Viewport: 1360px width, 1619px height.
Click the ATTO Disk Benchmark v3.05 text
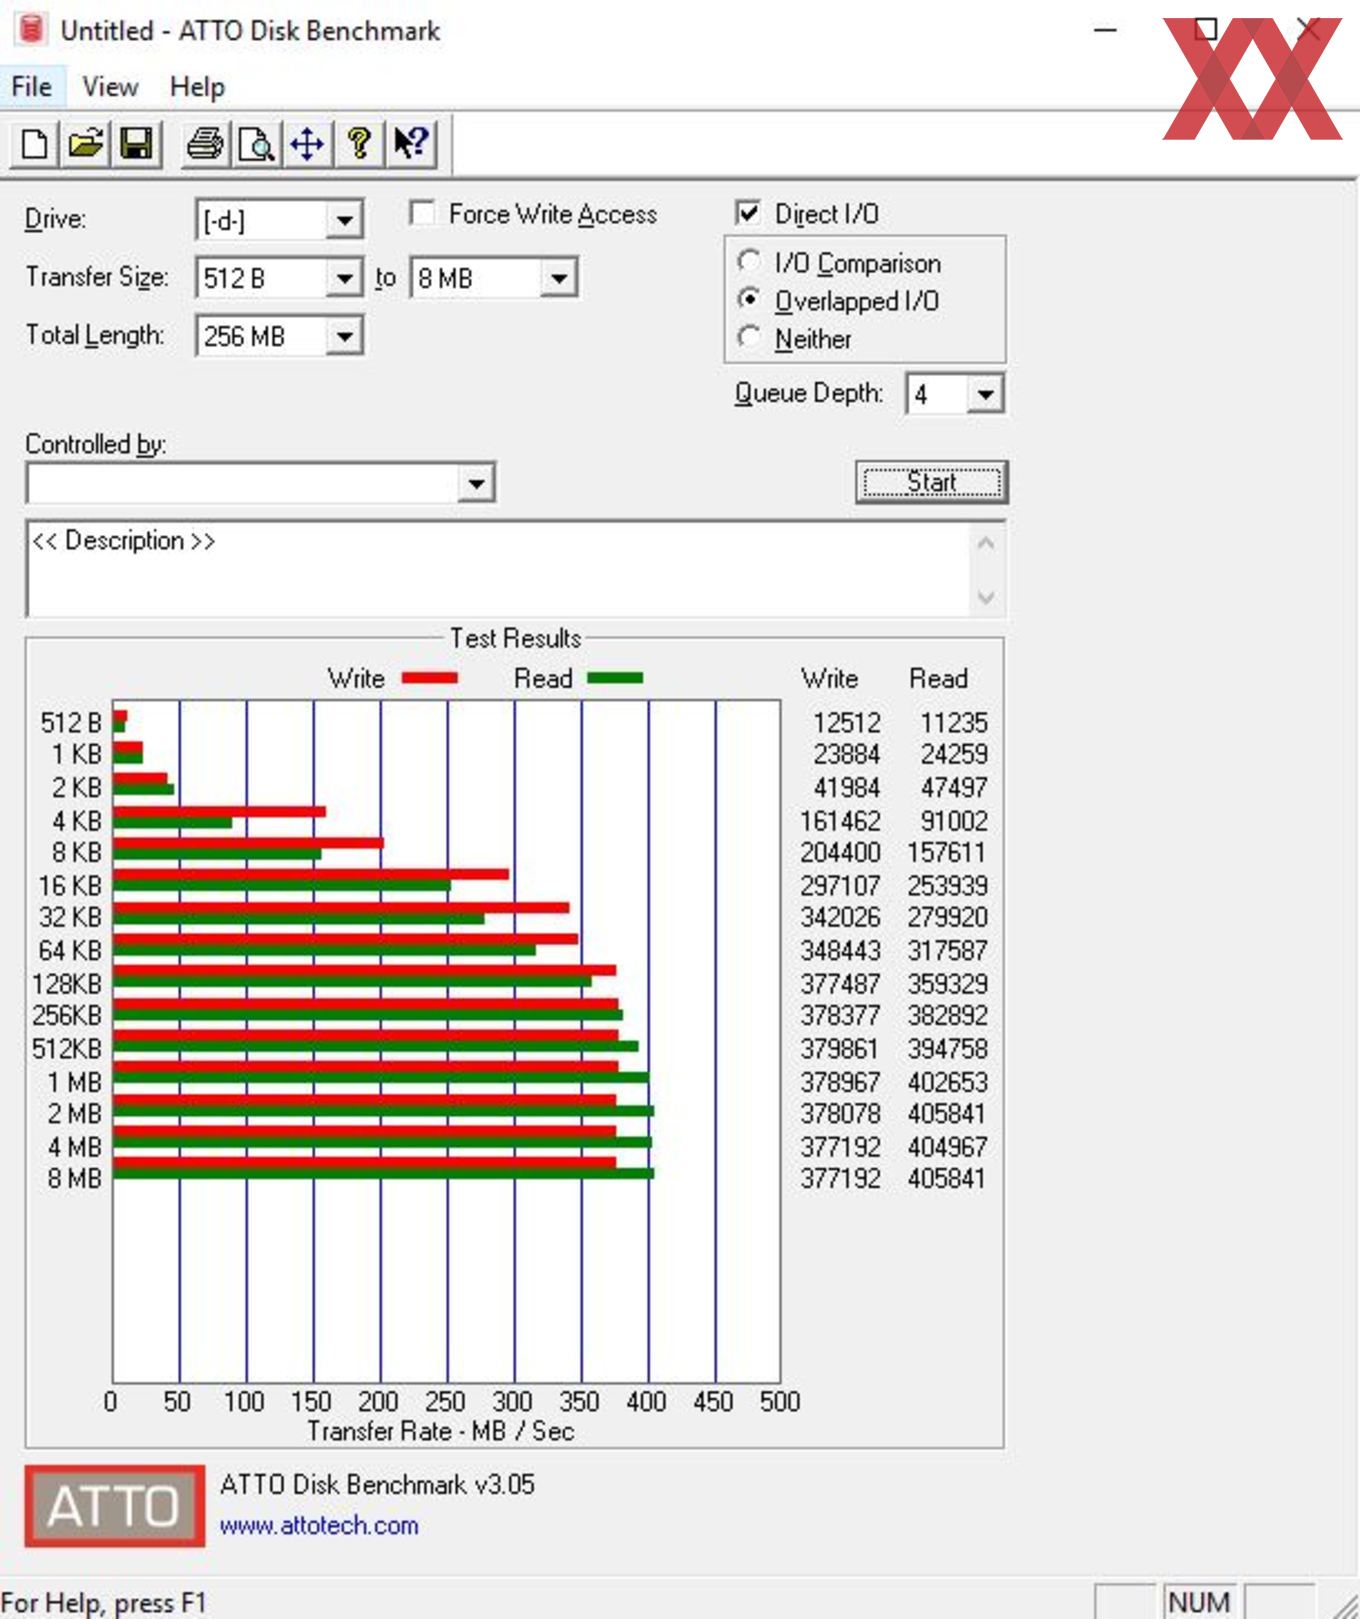pyautogui.click(x=377, y=1484)
